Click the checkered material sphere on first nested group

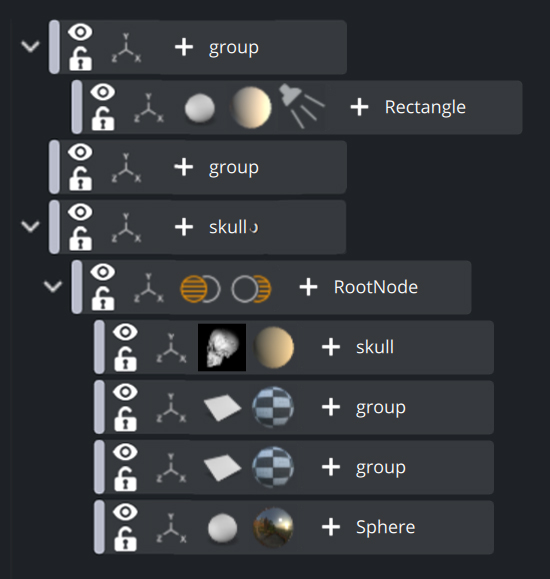click(x=273, y=407)
